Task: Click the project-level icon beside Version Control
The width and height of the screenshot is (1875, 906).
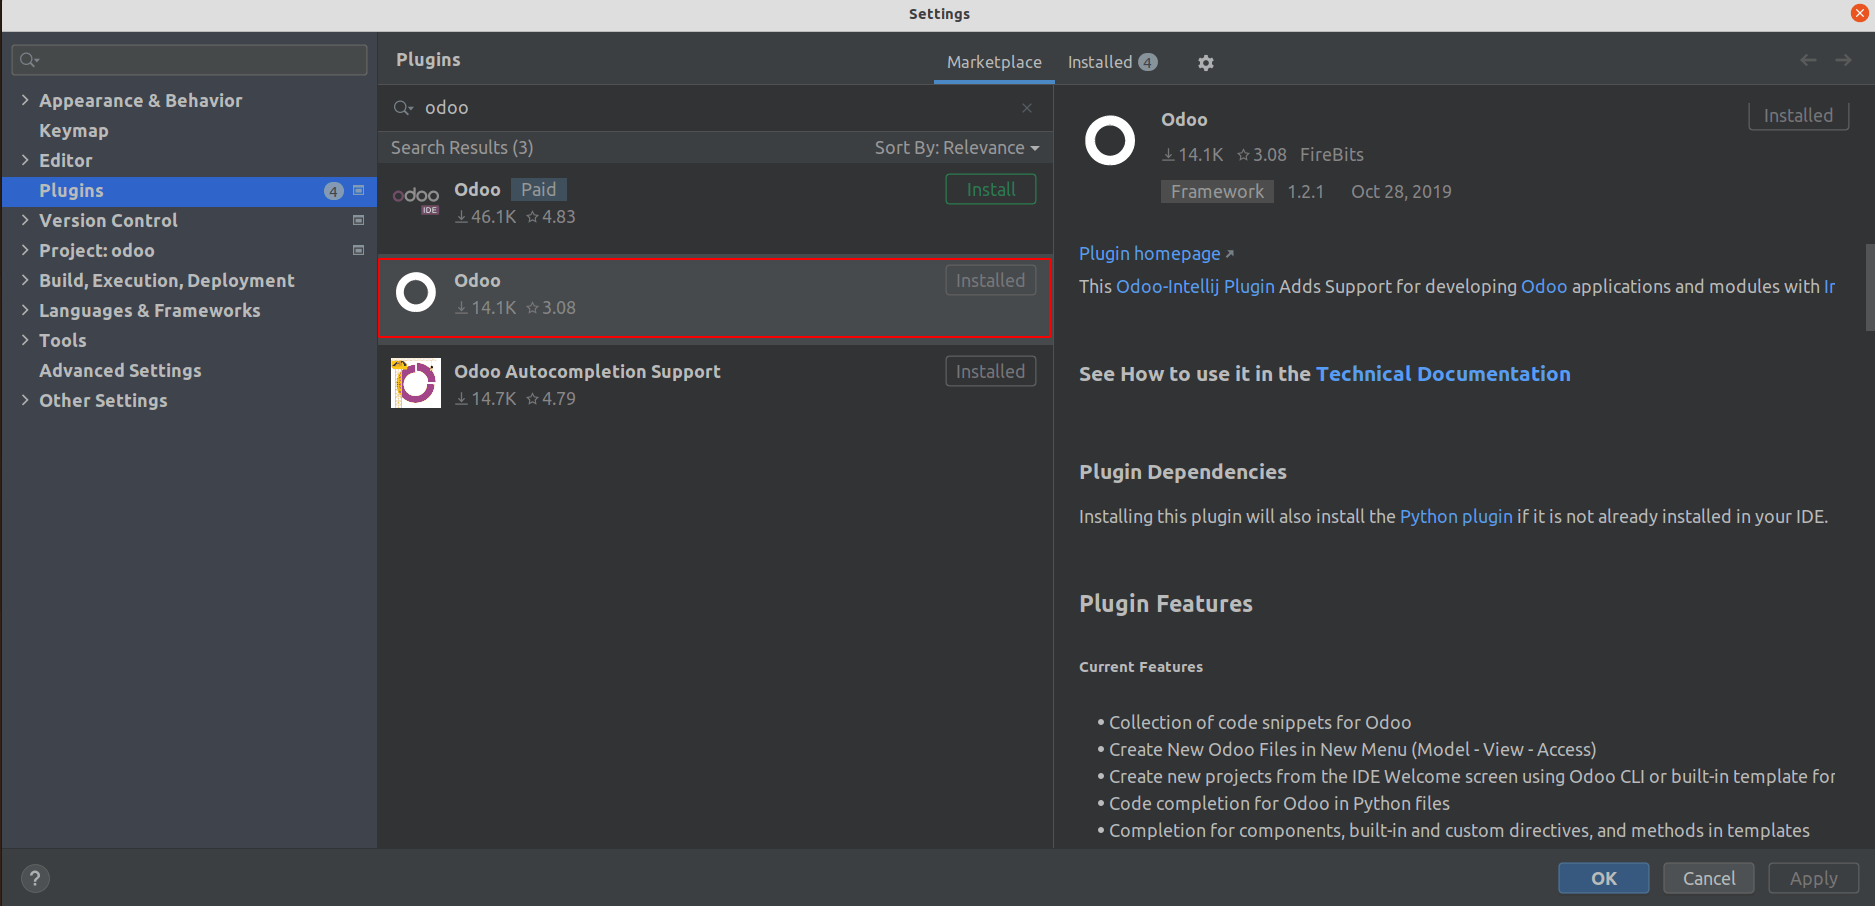Action: 359,220
